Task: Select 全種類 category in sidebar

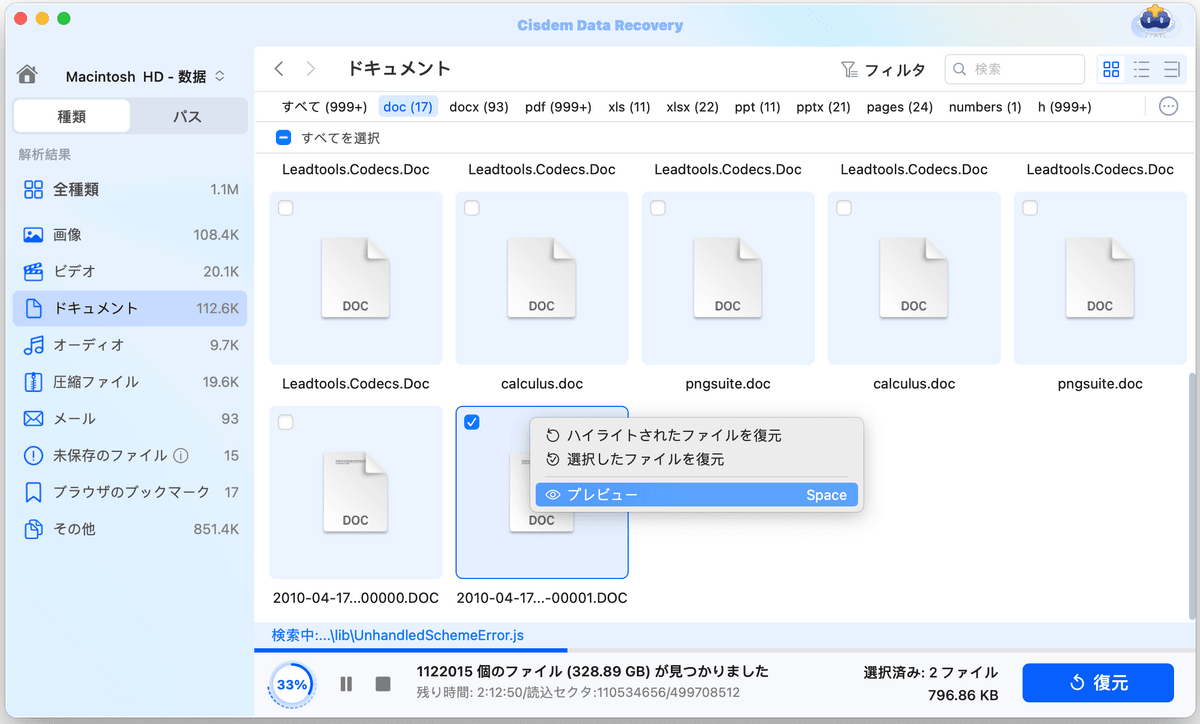Action: [130, 189]
